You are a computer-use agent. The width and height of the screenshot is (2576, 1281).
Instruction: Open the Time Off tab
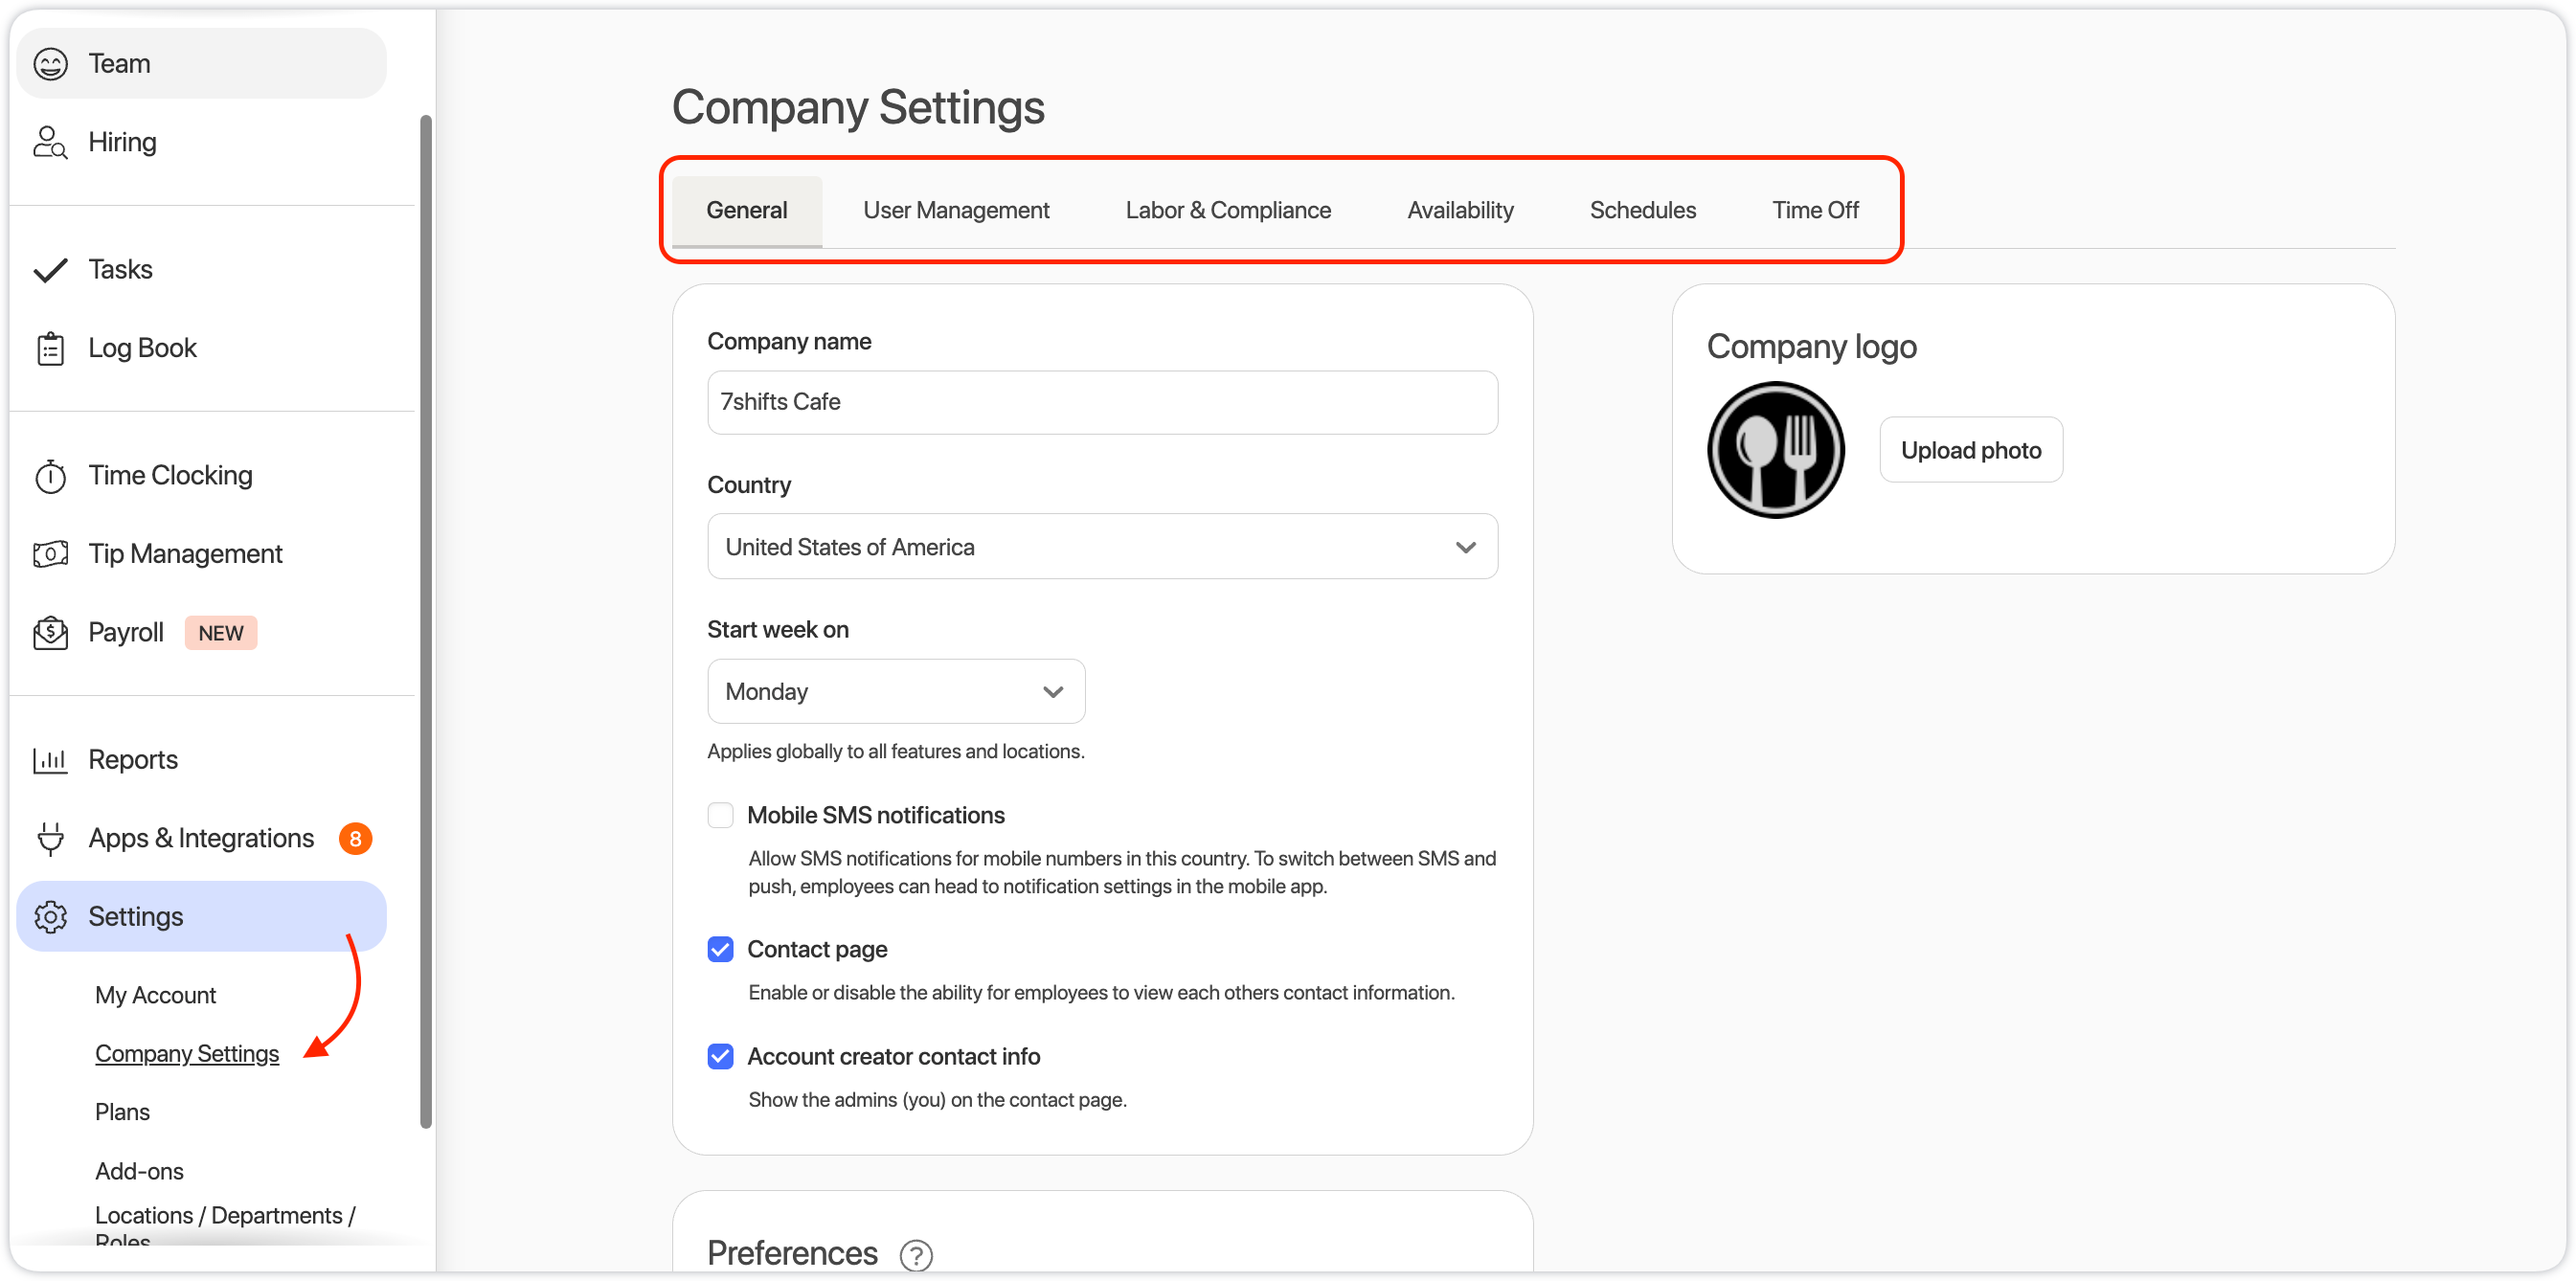1814,210
